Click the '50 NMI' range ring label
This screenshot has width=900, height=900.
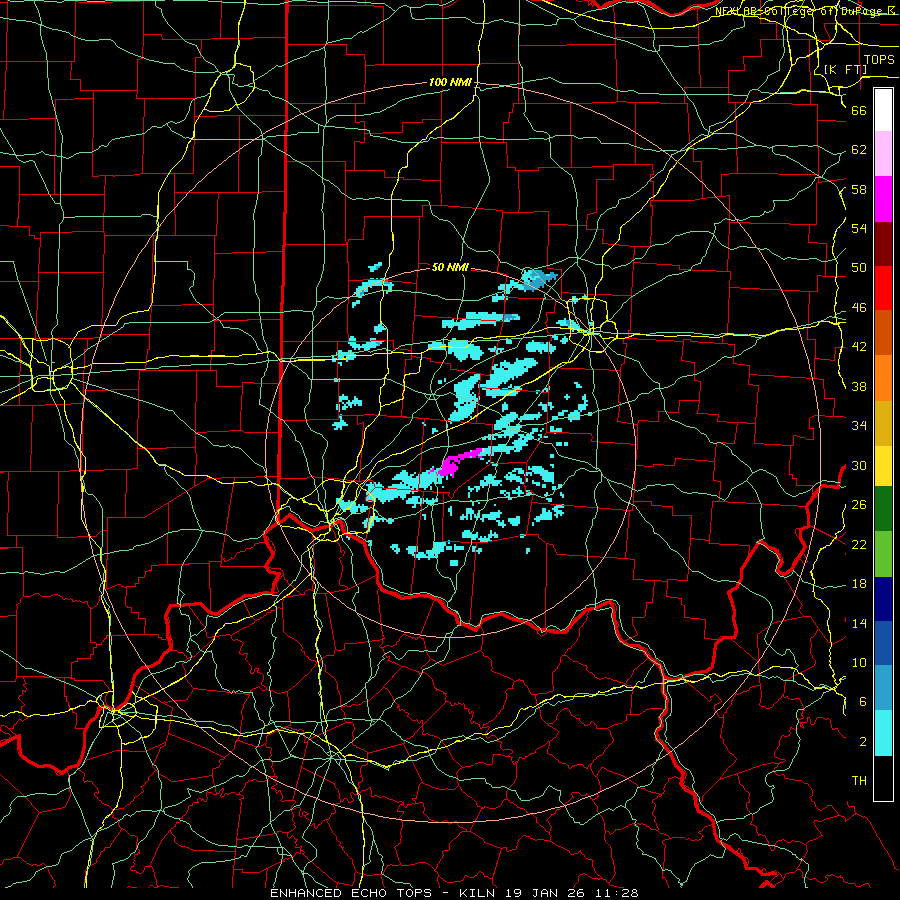[x=450, y=267]
